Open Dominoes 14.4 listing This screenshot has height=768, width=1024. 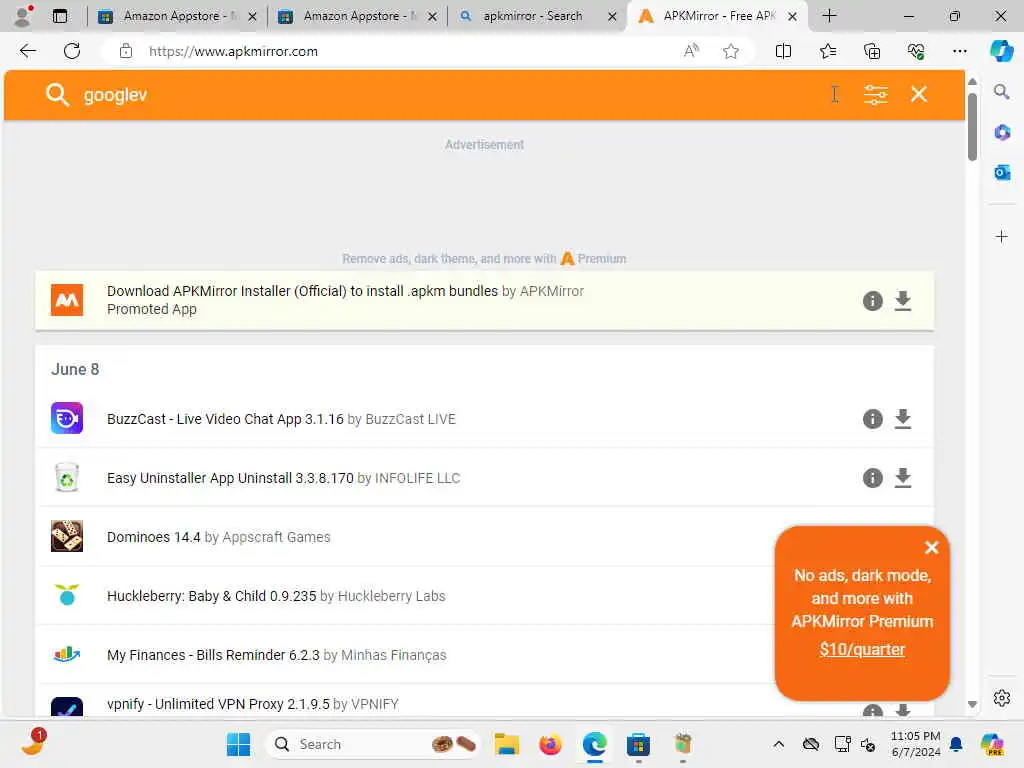[153, 537]
